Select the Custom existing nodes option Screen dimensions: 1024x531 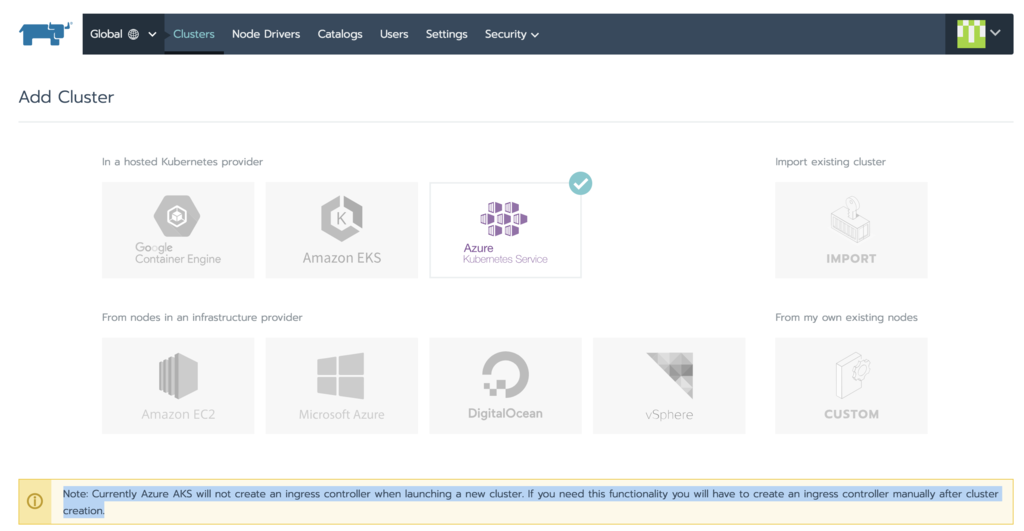851,385
